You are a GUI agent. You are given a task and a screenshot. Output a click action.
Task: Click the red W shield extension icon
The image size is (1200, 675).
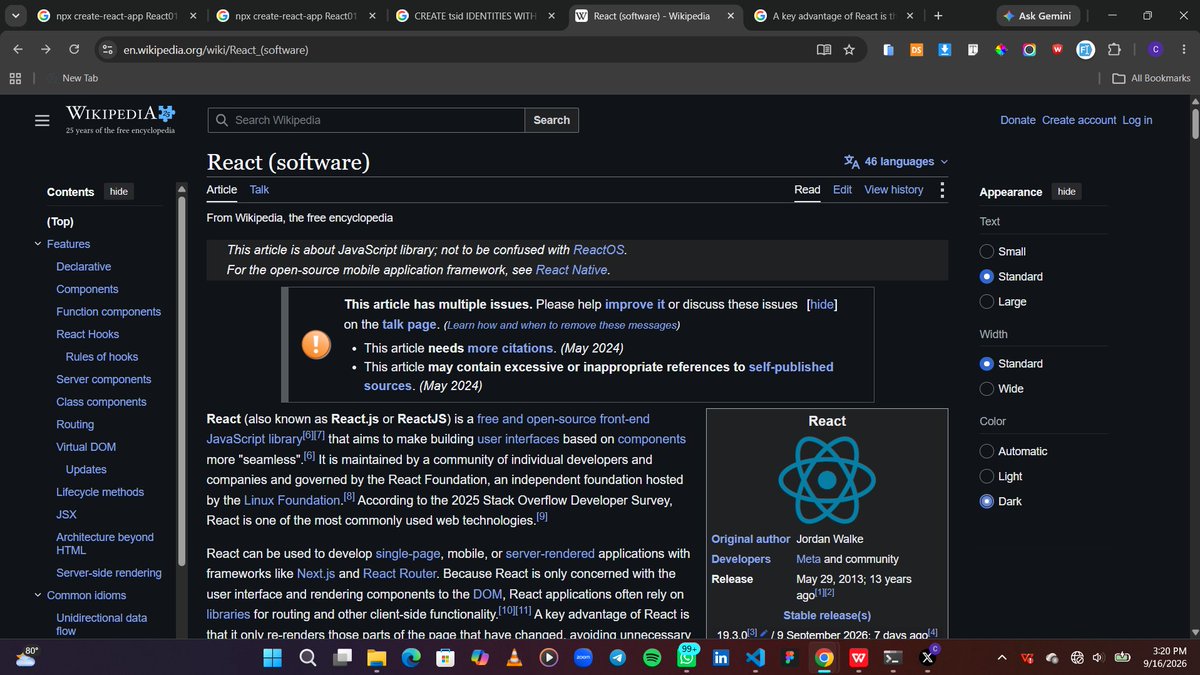(1057, 50)
